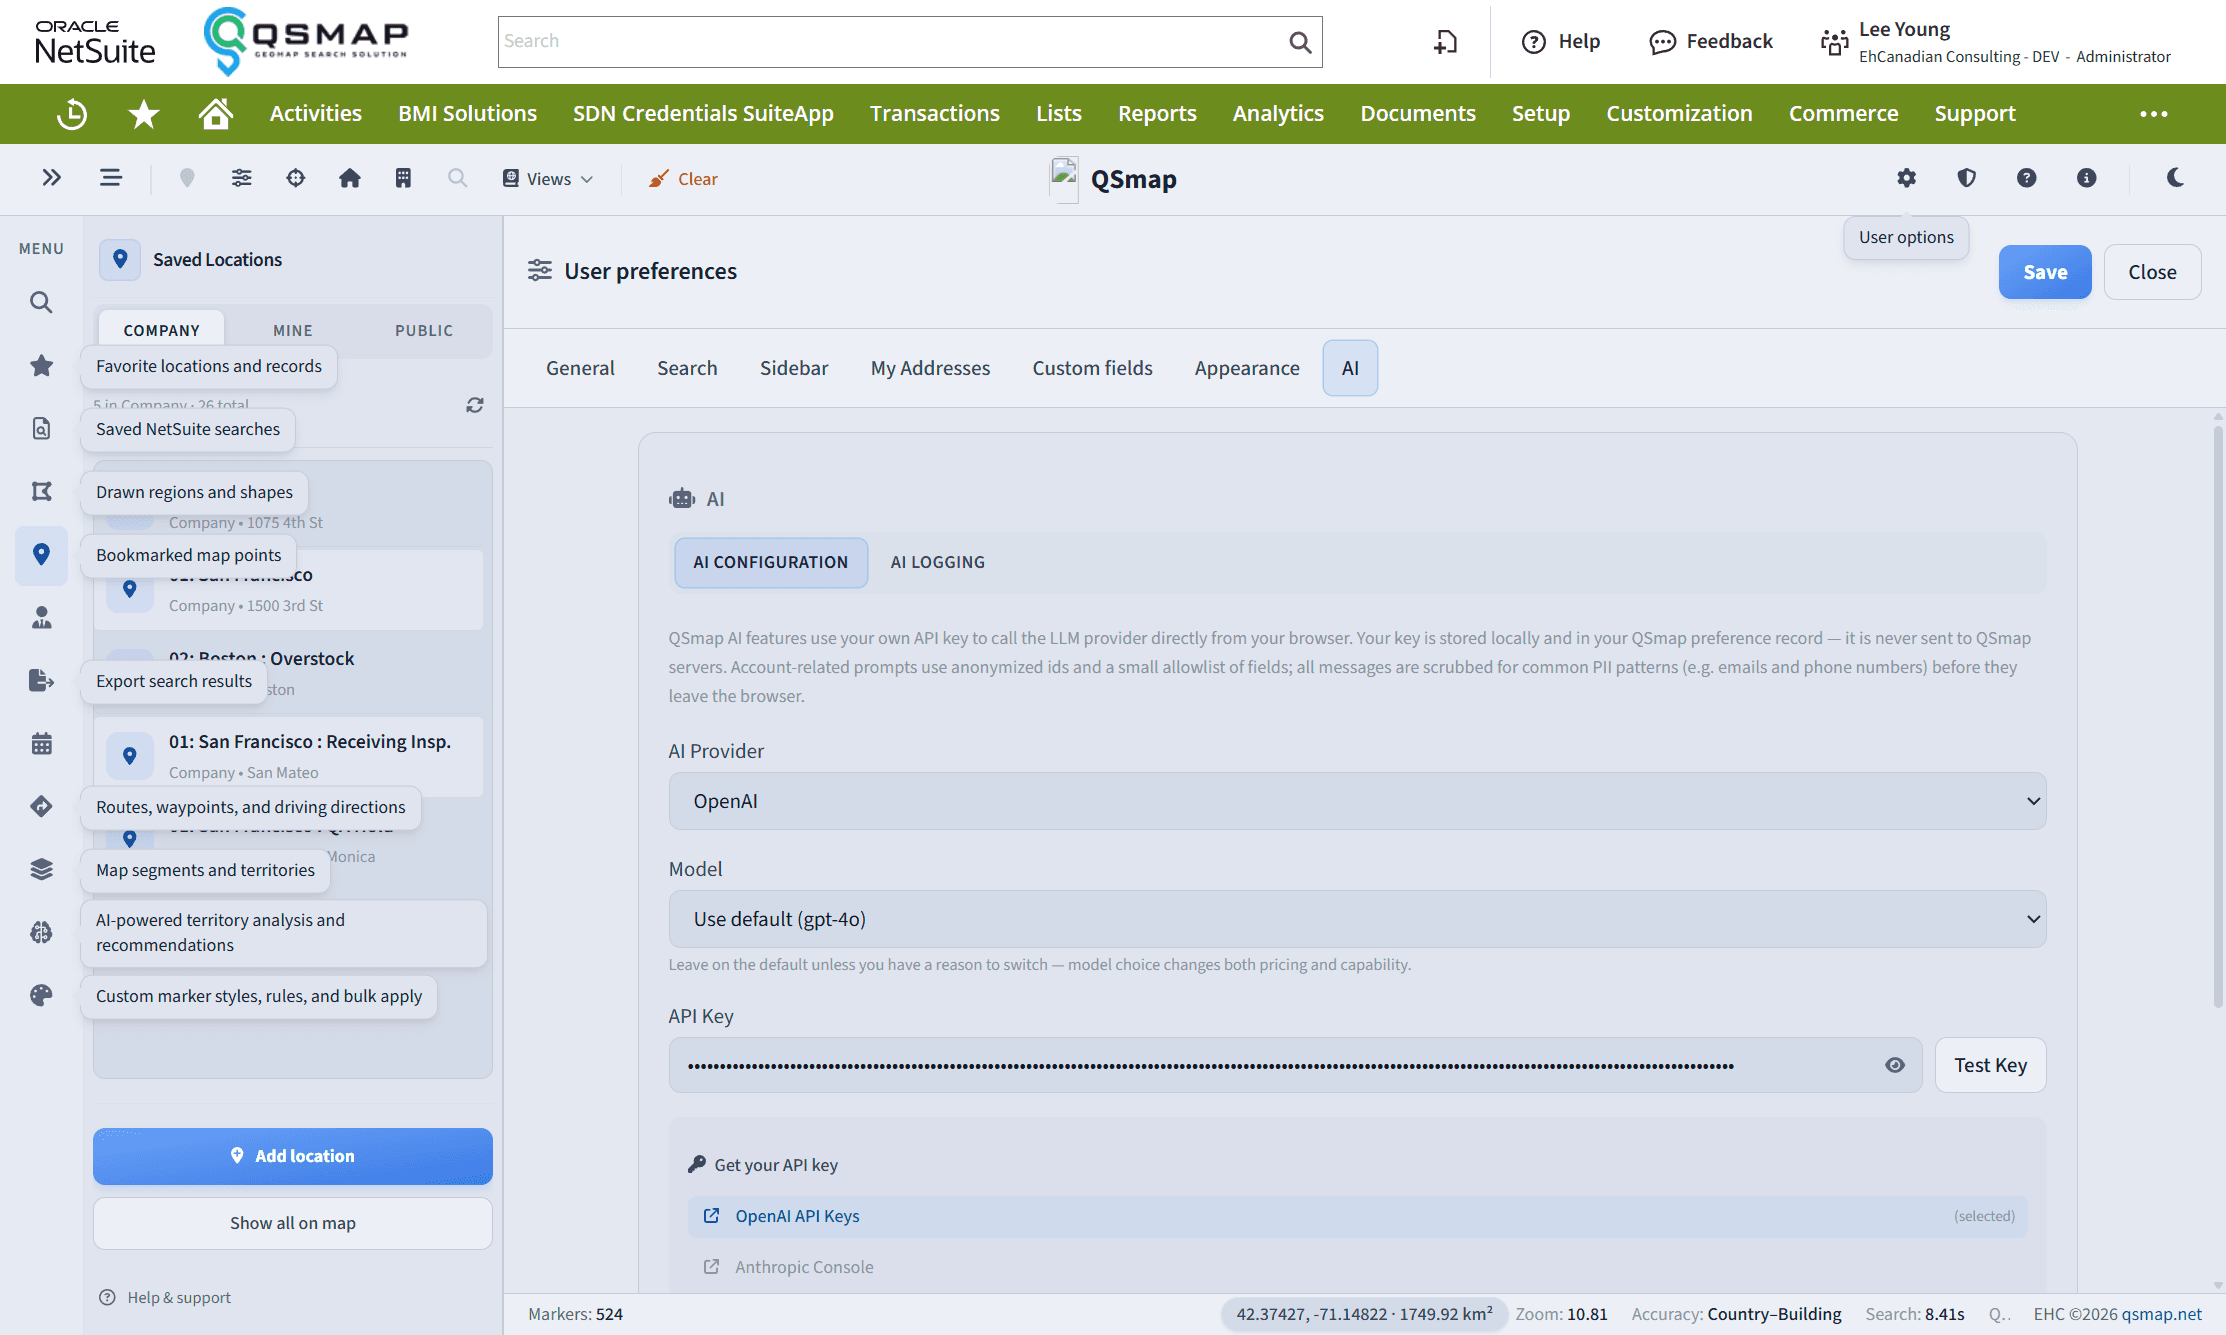The image size is (2226, 1335).
Task: Select the MINE saved locations tab
Action: click(293, 330)
